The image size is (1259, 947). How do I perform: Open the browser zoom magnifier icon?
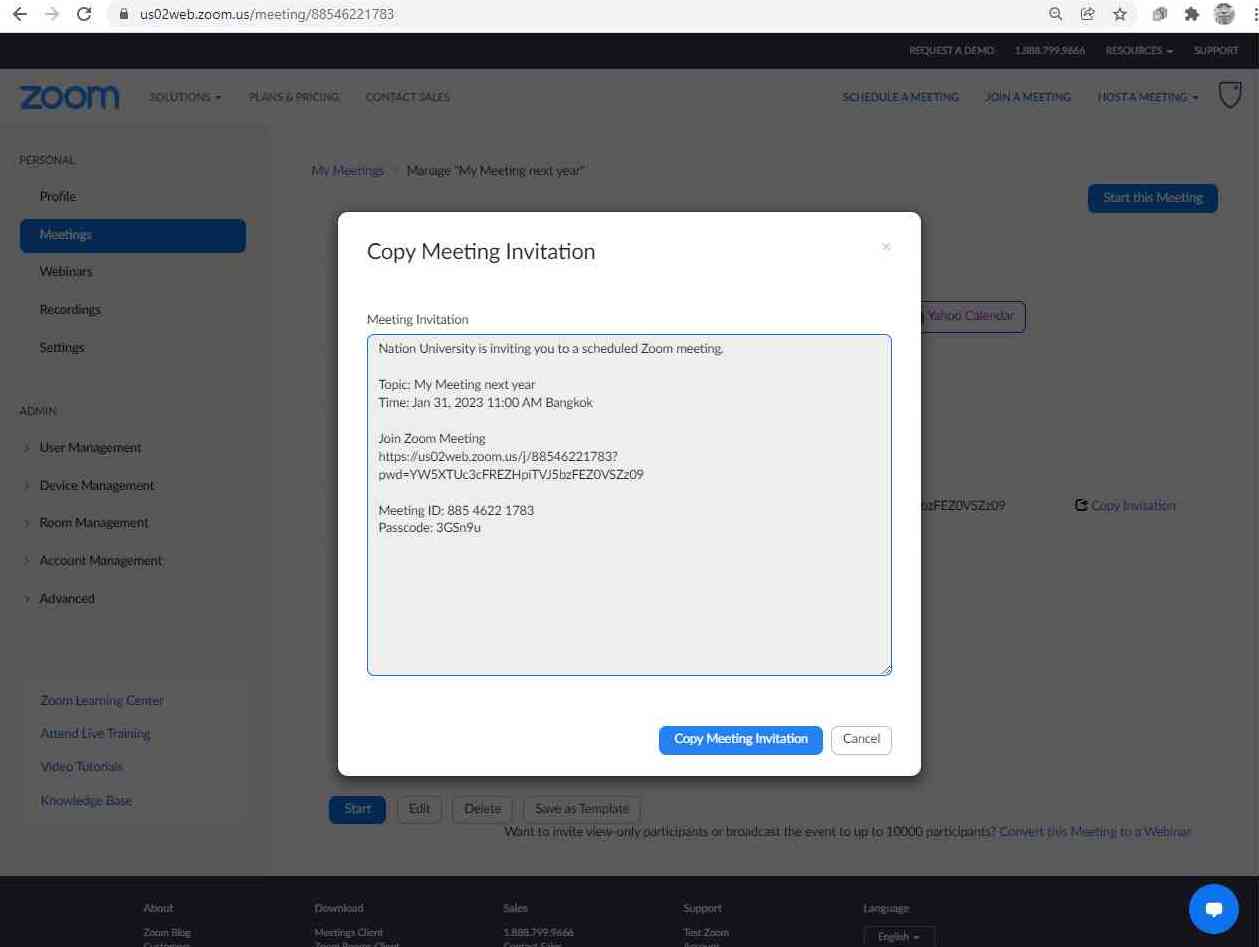(1055, 15)
